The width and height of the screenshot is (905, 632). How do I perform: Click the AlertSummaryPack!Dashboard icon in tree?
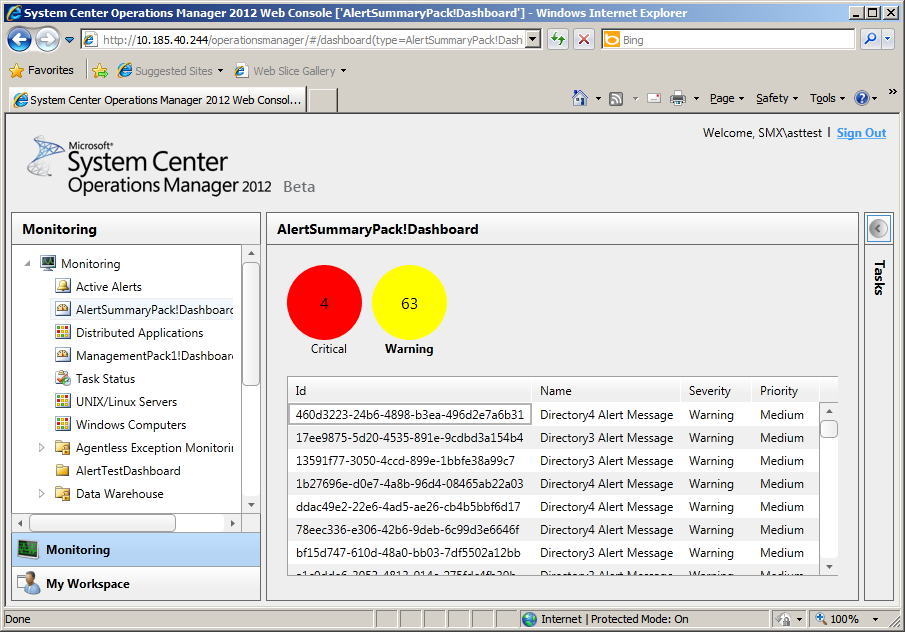(63, 309)
